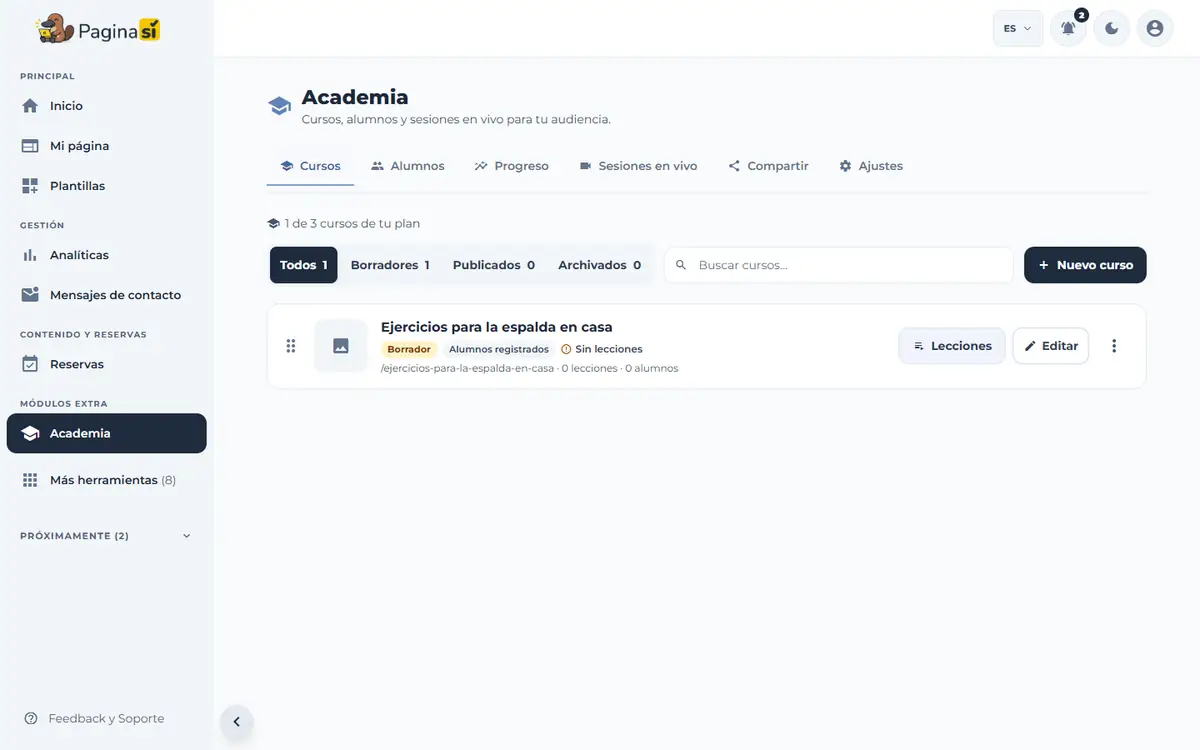Click the Academia page header cap icon

pos(280,106)
